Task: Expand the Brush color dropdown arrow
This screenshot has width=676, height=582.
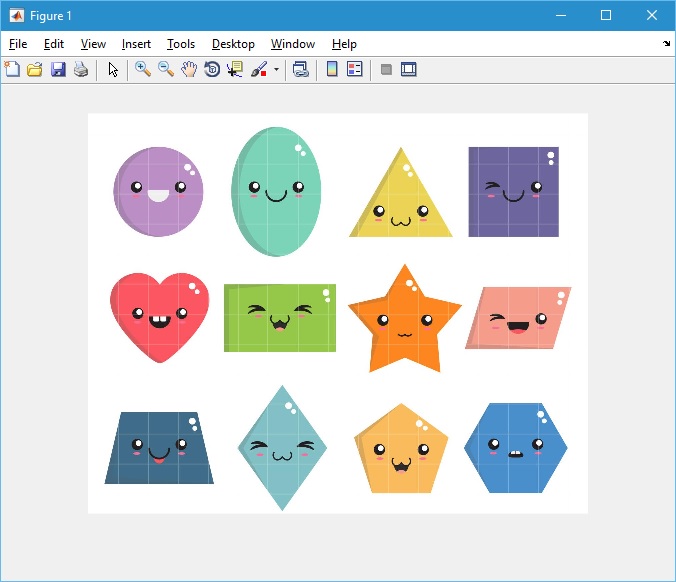Action: tap(276, 69)
